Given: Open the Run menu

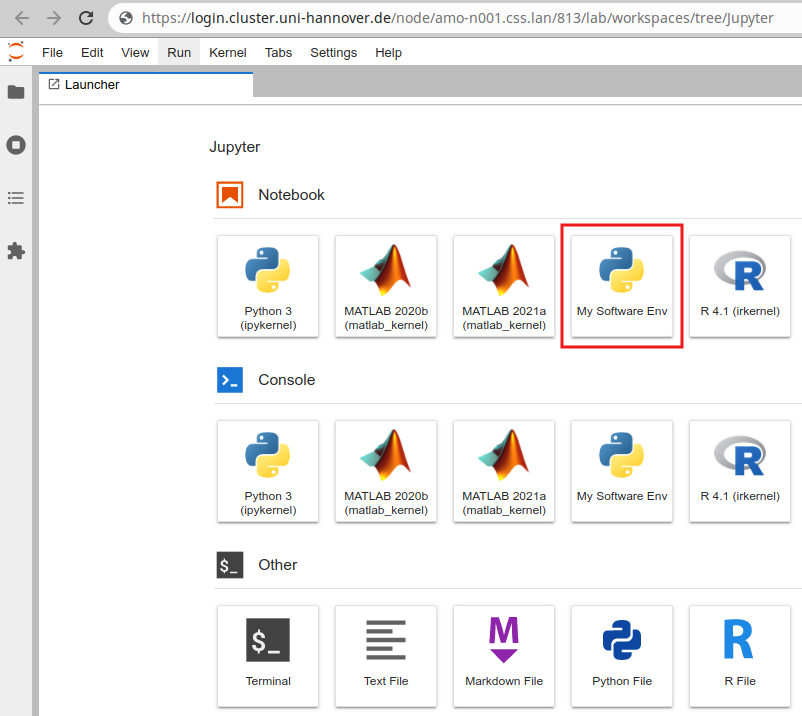Looking at the screenshot, I should [179, 53].
